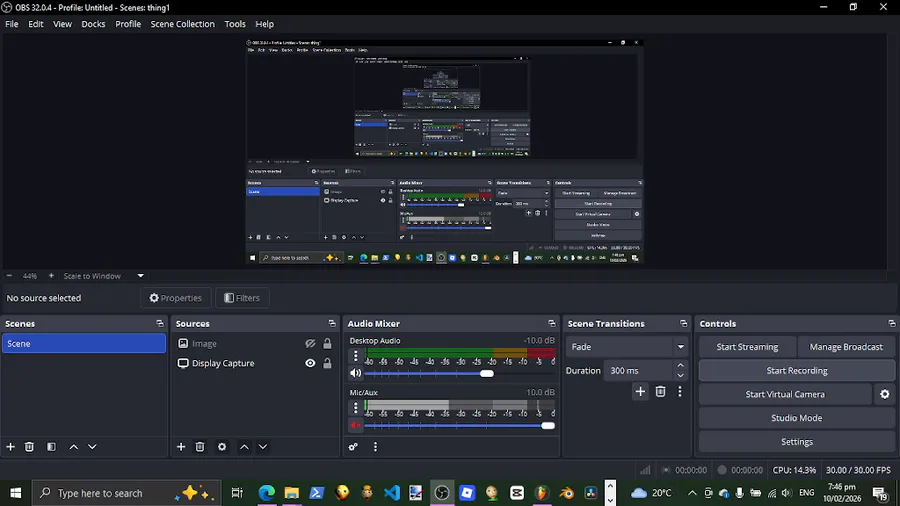Select Scene in Scenes list

click(x=84, y=344)
